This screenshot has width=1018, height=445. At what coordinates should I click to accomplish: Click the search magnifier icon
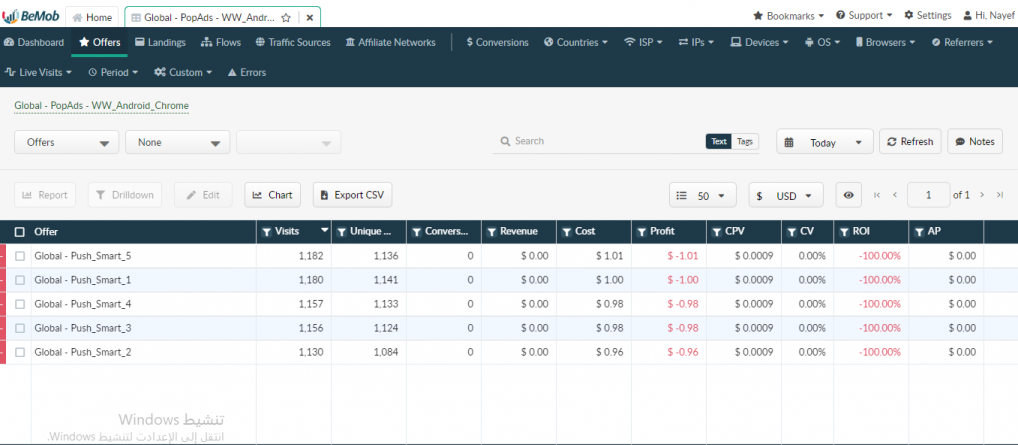pyautogui.click(x=505, y=142)
